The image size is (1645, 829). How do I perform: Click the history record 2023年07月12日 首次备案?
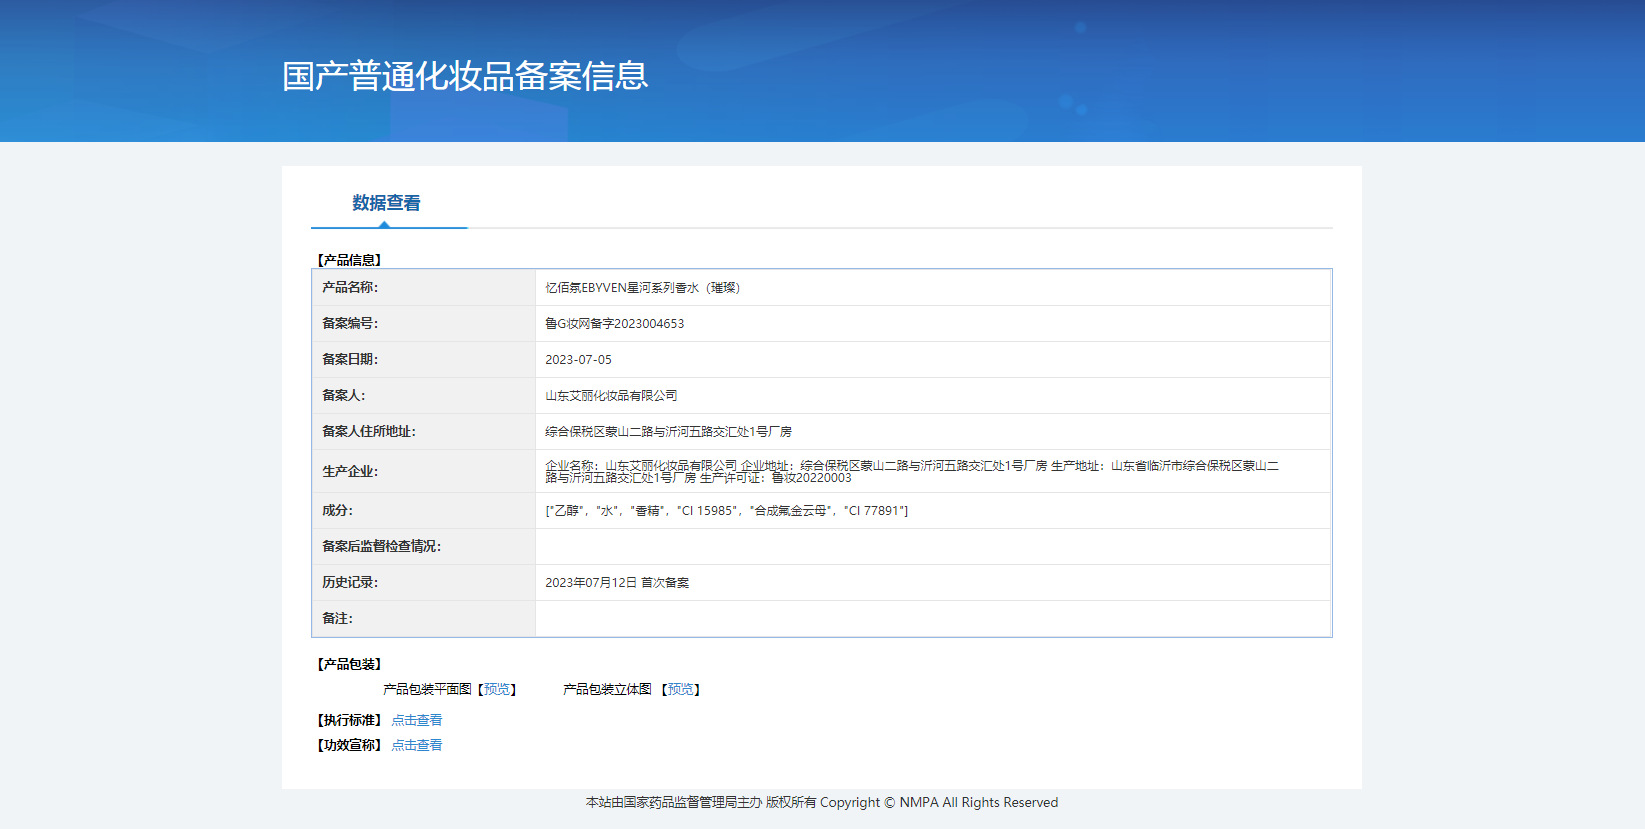tap(617, 583)
